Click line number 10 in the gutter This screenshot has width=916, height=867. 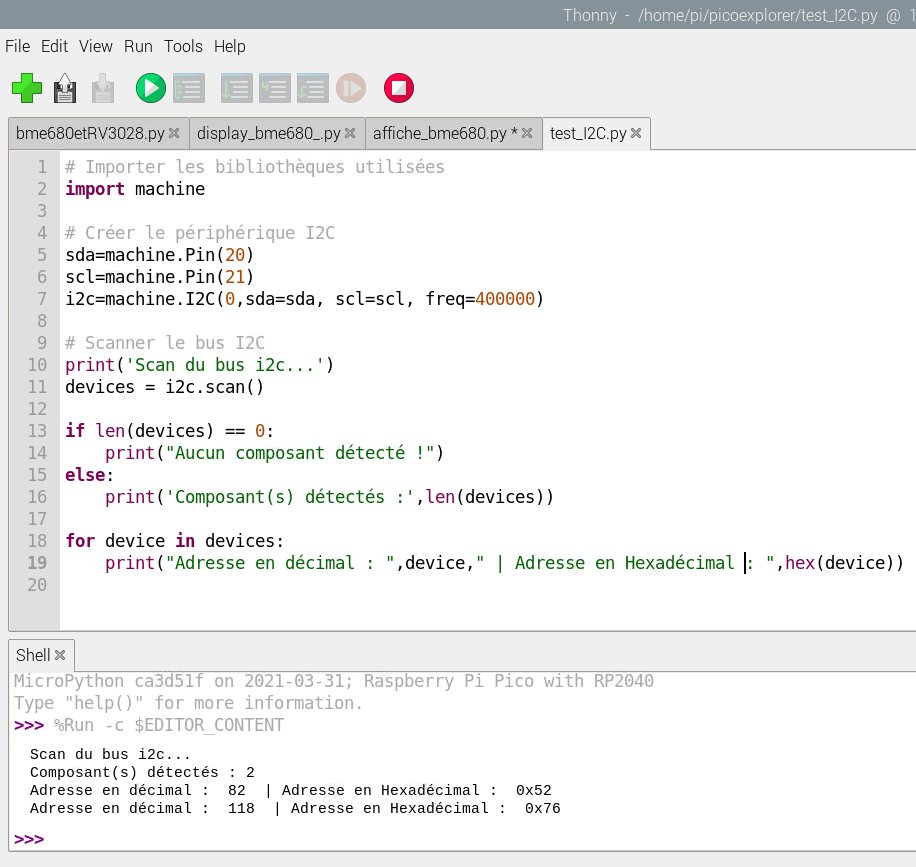(37, 365)
